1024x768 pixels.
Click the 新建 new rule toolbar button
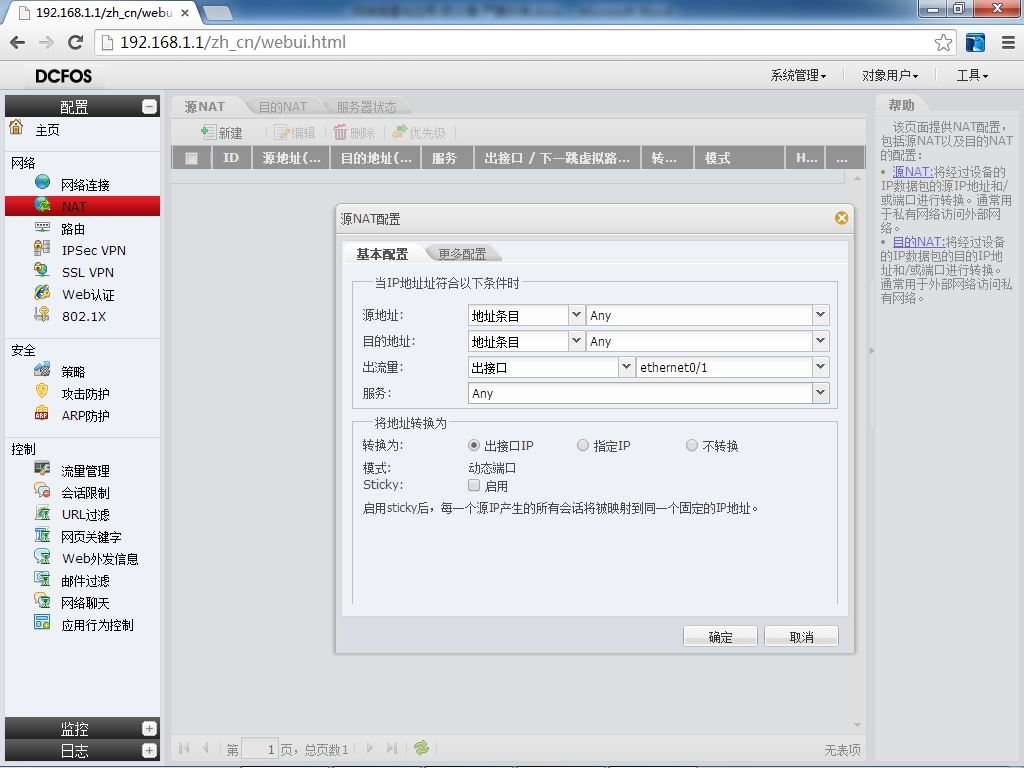tap(222, 133)
